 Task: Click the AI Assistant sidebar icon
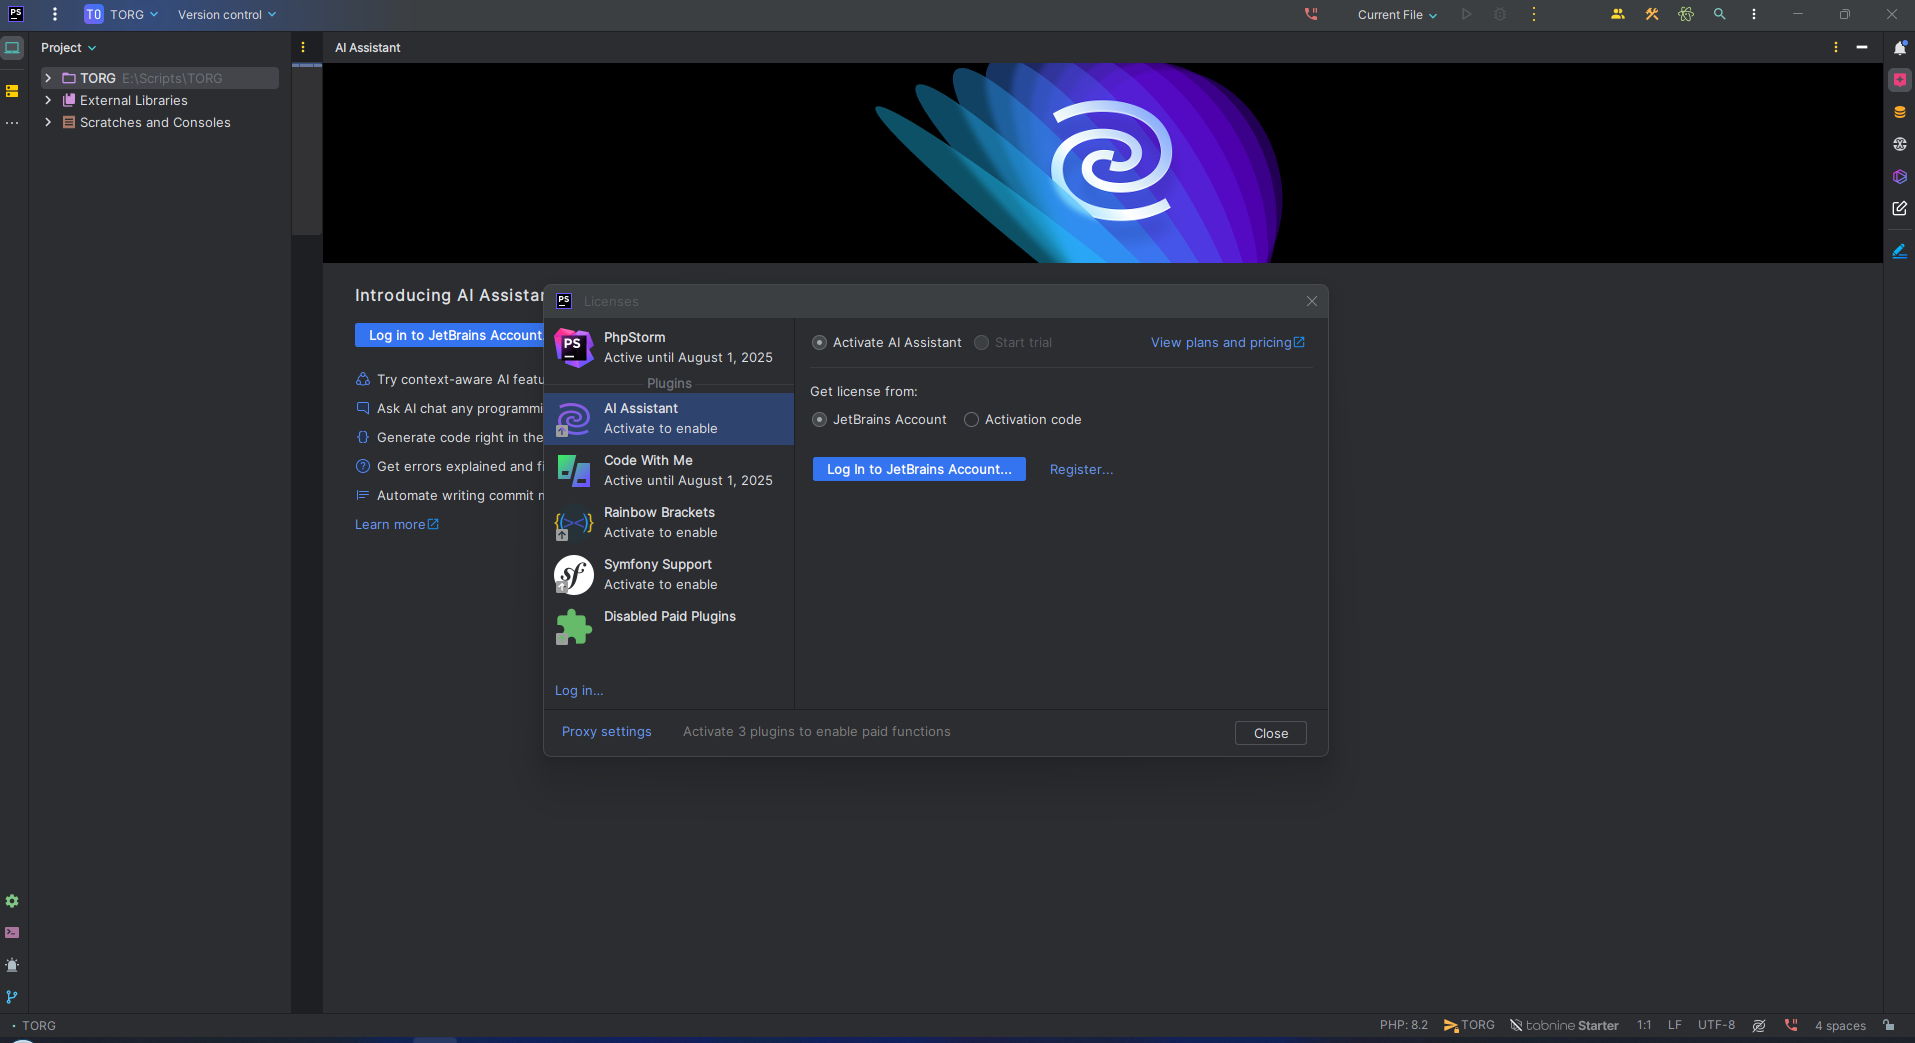tap(1899, 80)
